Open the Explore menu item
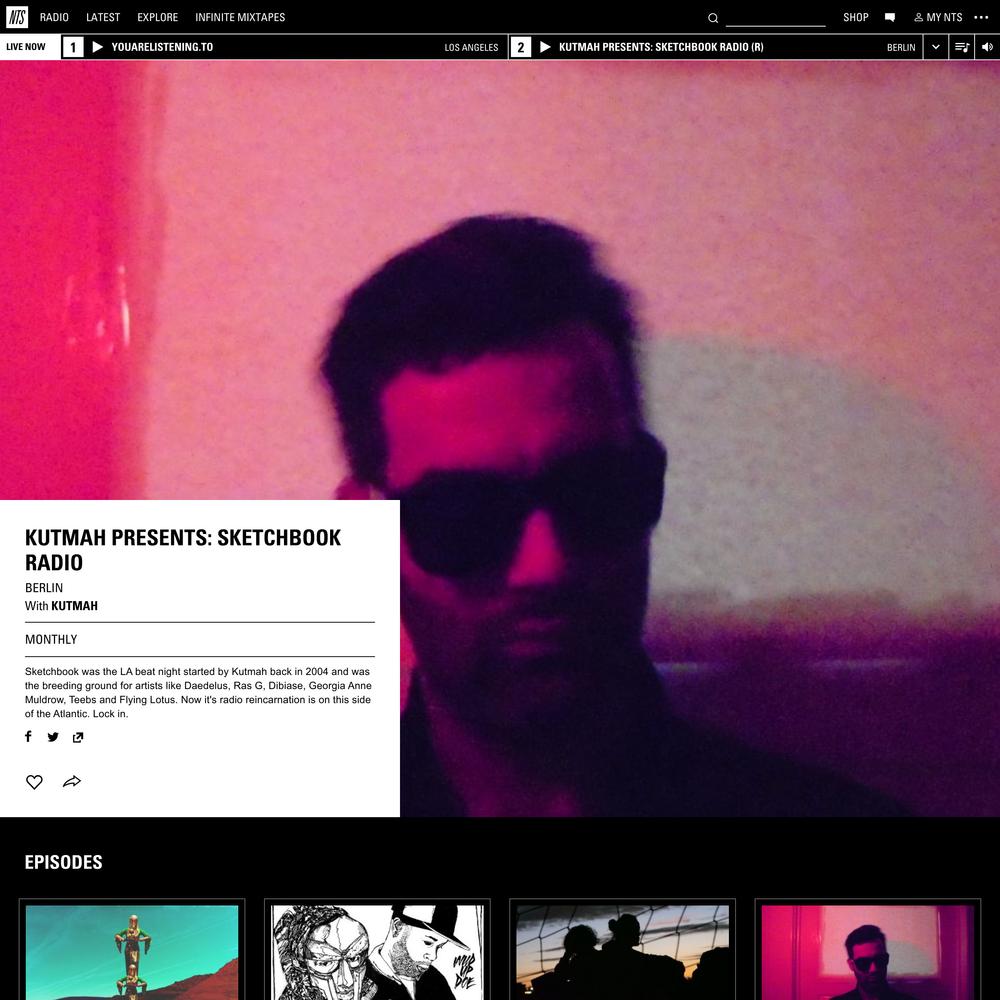Image resolution: width=1000 pixels, height=1000 pixels. tap(158, 17)
